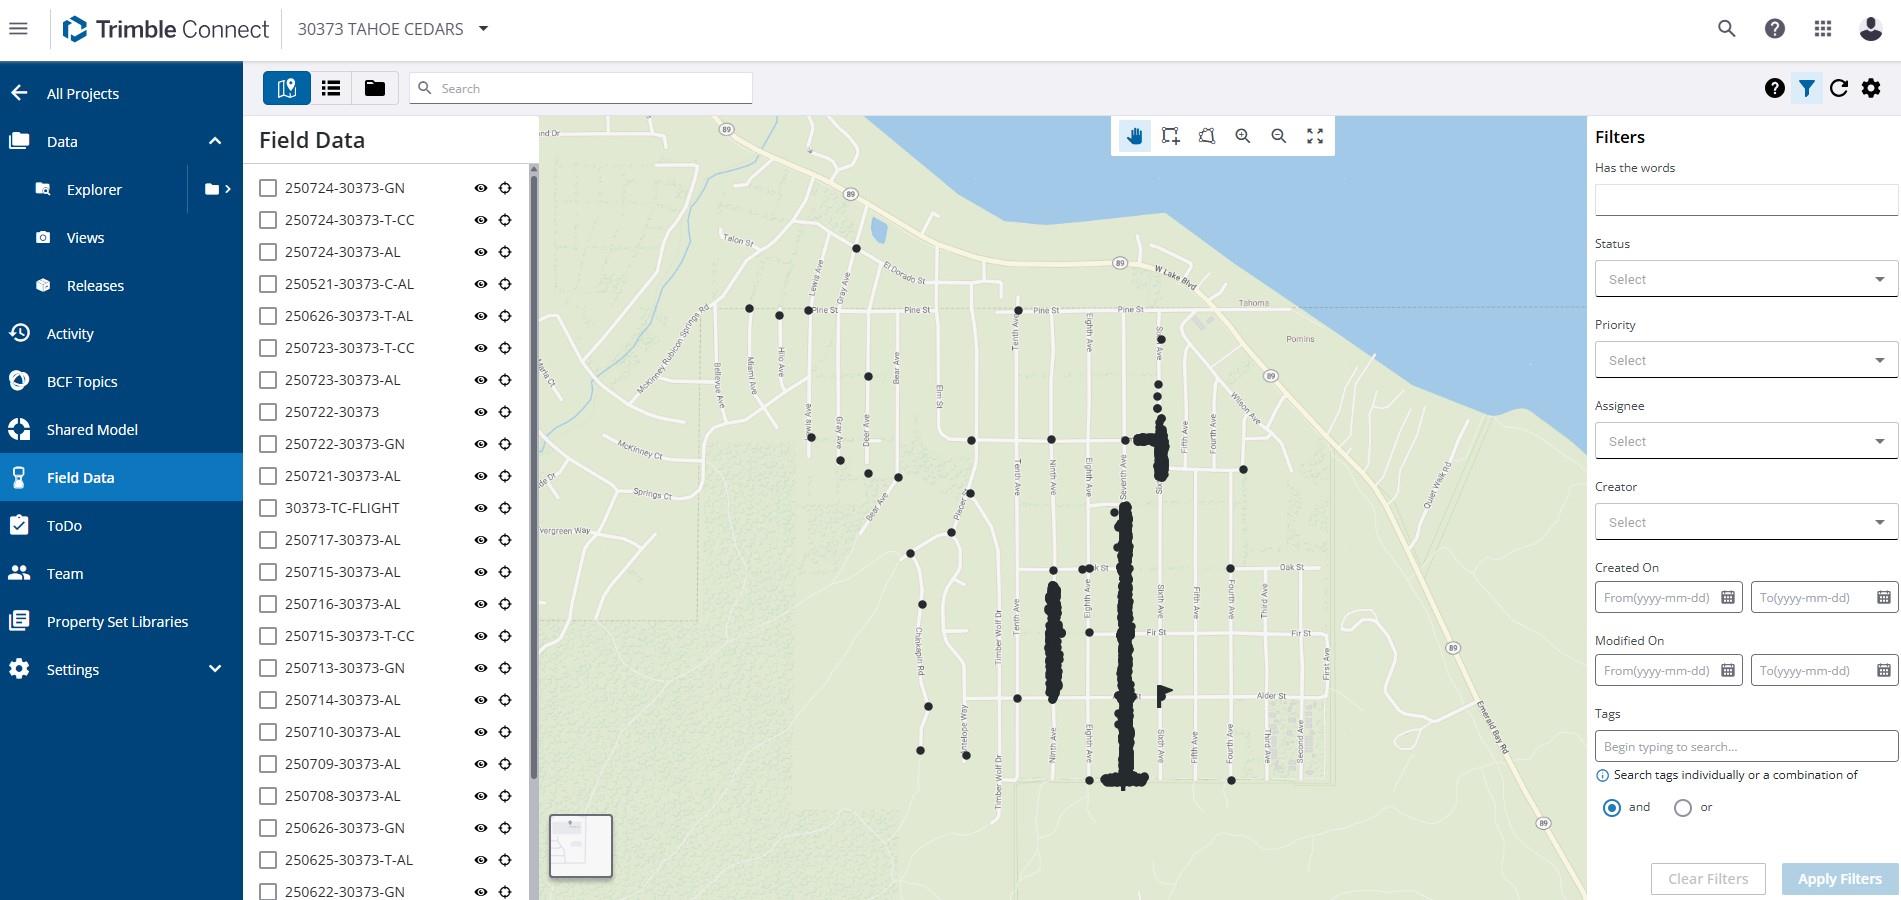Open BCF Topics in the sidebar
This screenshot has width=1901, height=900.
tap(82, 382)
